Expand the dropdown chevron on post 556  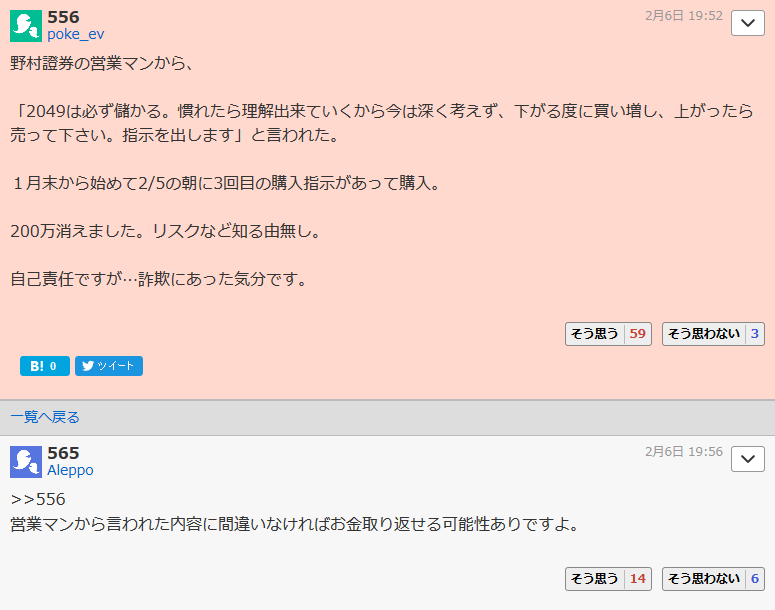point(748,23)
